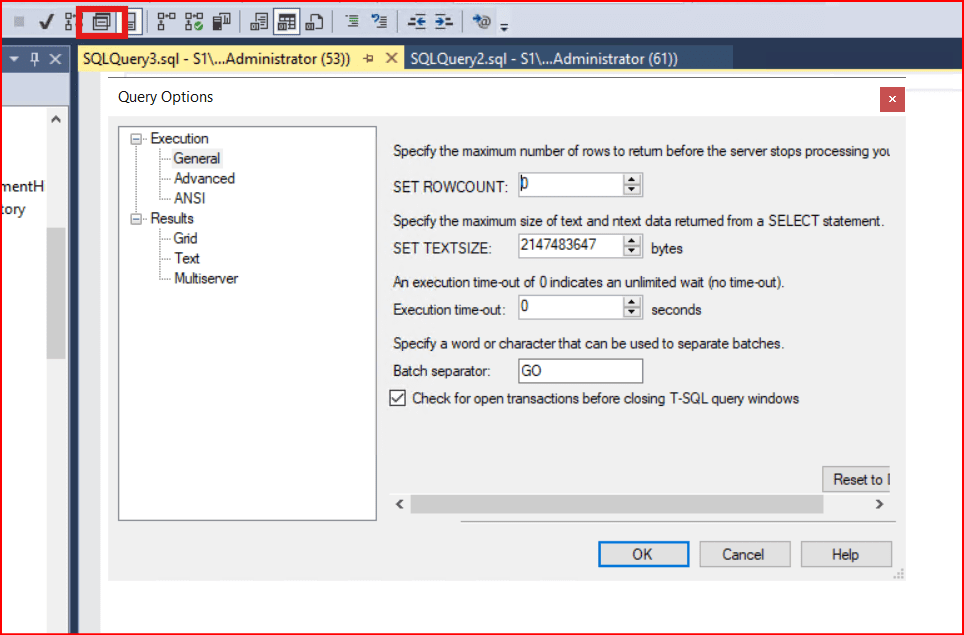964x635 pixels.
Task: Toggle Check for open transactions checkbox
Action: click(x=397, y=398)
